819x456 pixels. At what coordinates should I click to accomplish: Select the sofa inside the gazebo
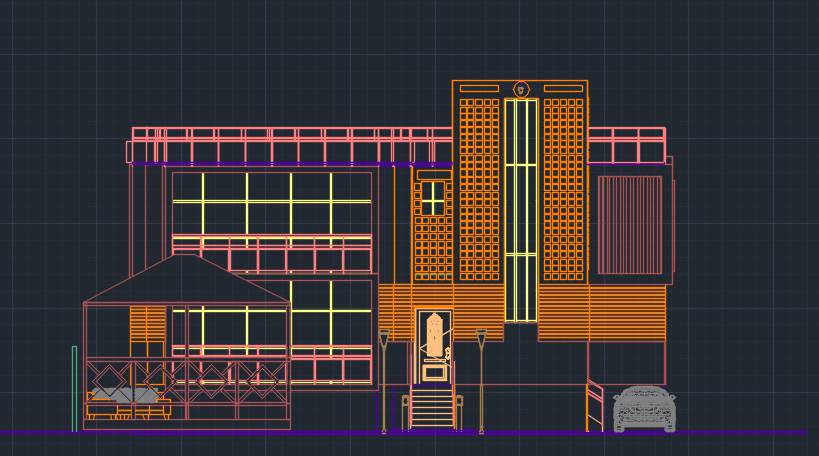coord(128,402)
